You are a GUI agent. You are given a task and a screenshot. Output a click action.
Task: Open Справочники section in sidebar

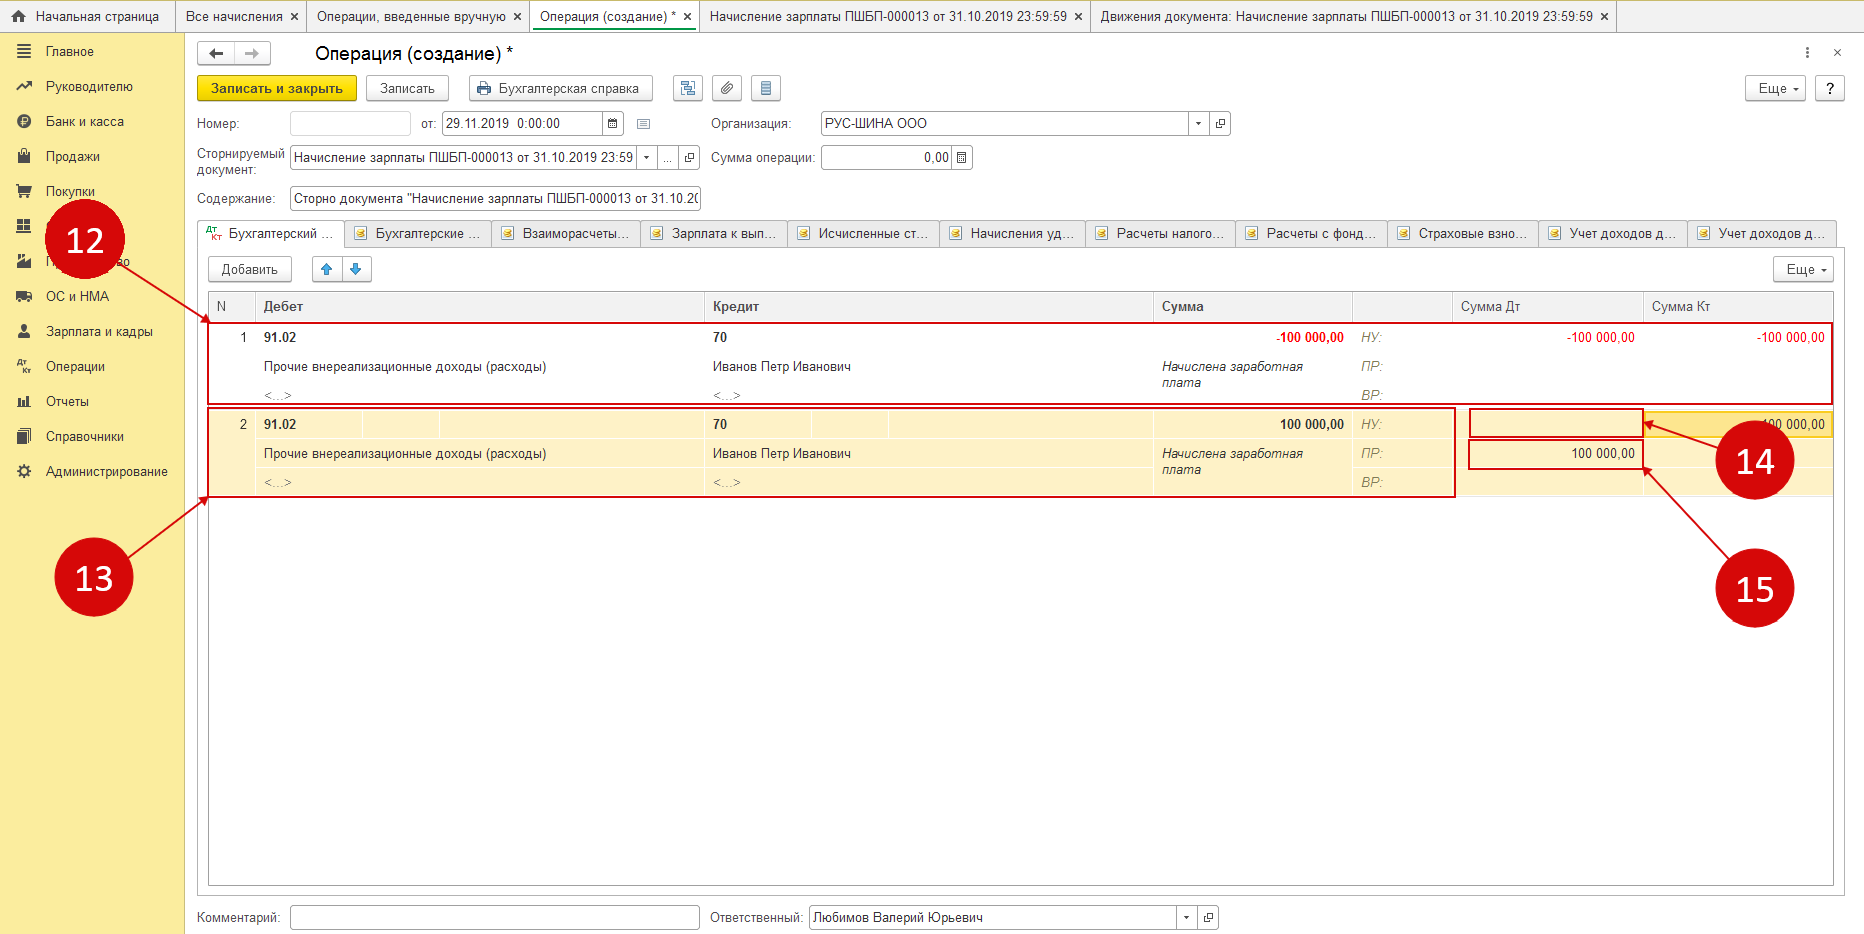coord(85,436)
